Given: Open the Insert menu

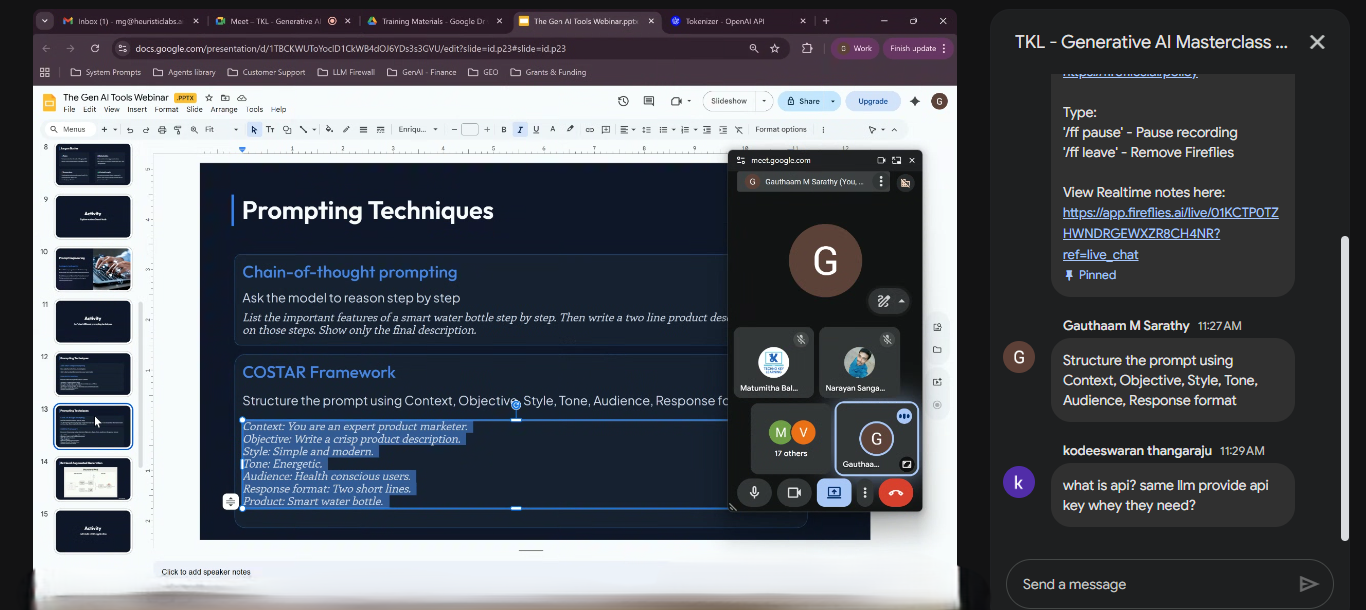Looking at the screenshot, I should 137,109.
